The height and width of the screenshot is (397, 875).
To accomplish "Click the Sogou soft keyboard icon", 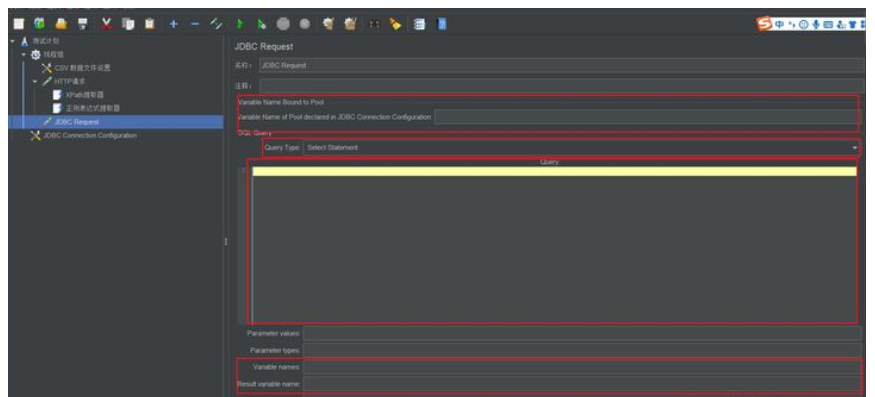I will (828, 25).
